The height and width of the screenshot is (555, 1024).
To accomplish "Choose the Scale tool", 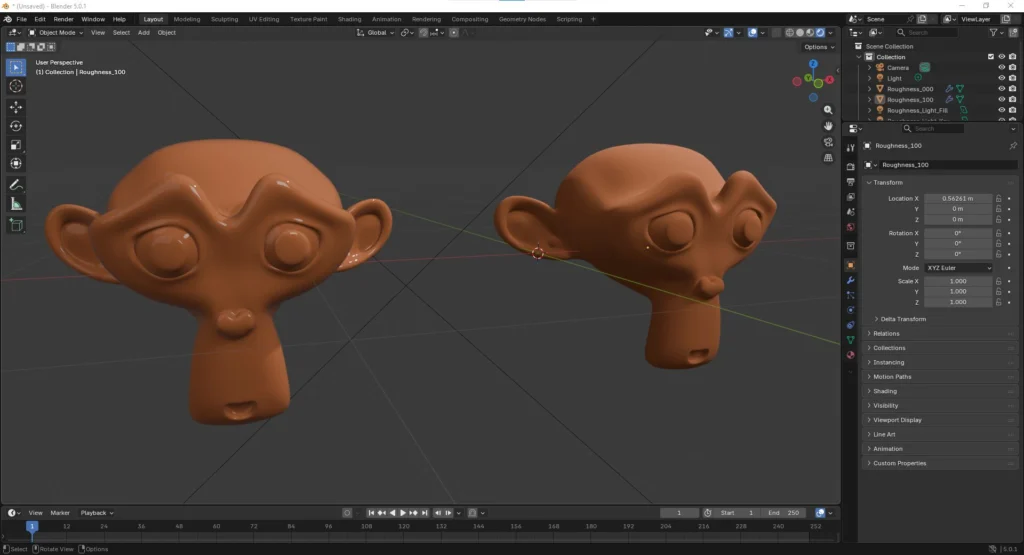I will coord(16,145).
